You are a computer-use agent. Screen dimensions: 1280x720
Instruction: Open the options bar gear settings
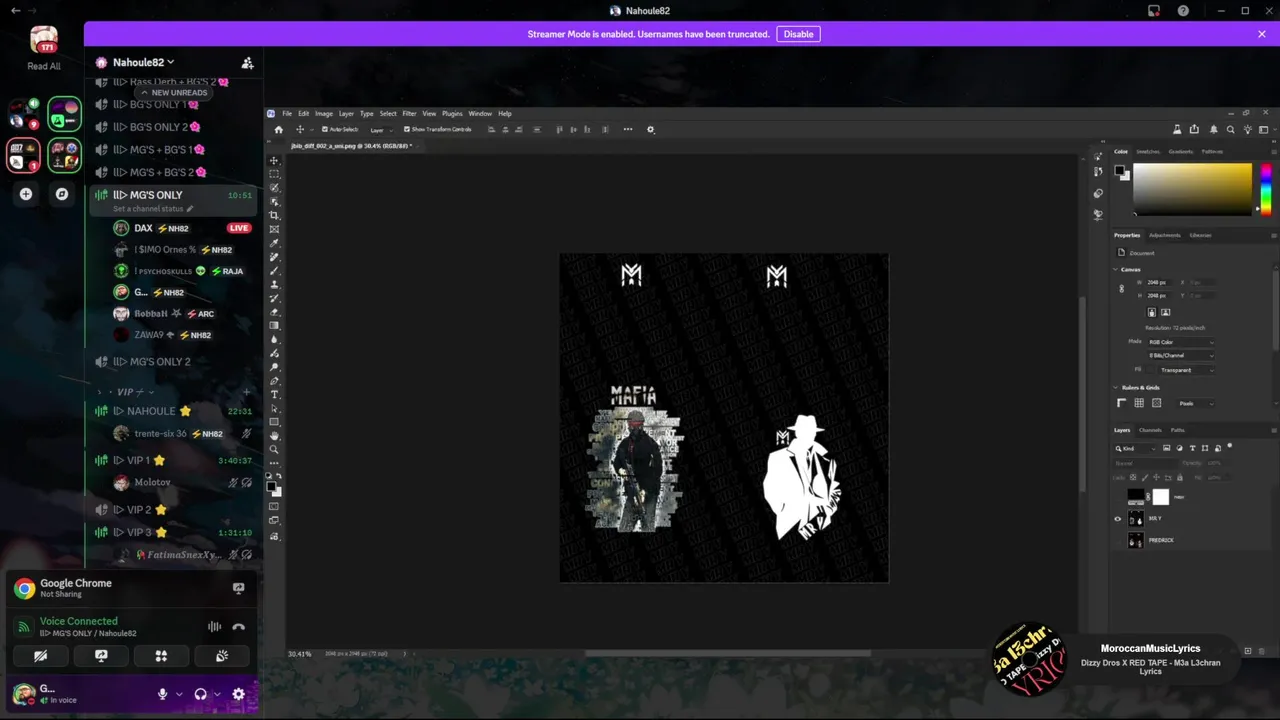(650, 129)
